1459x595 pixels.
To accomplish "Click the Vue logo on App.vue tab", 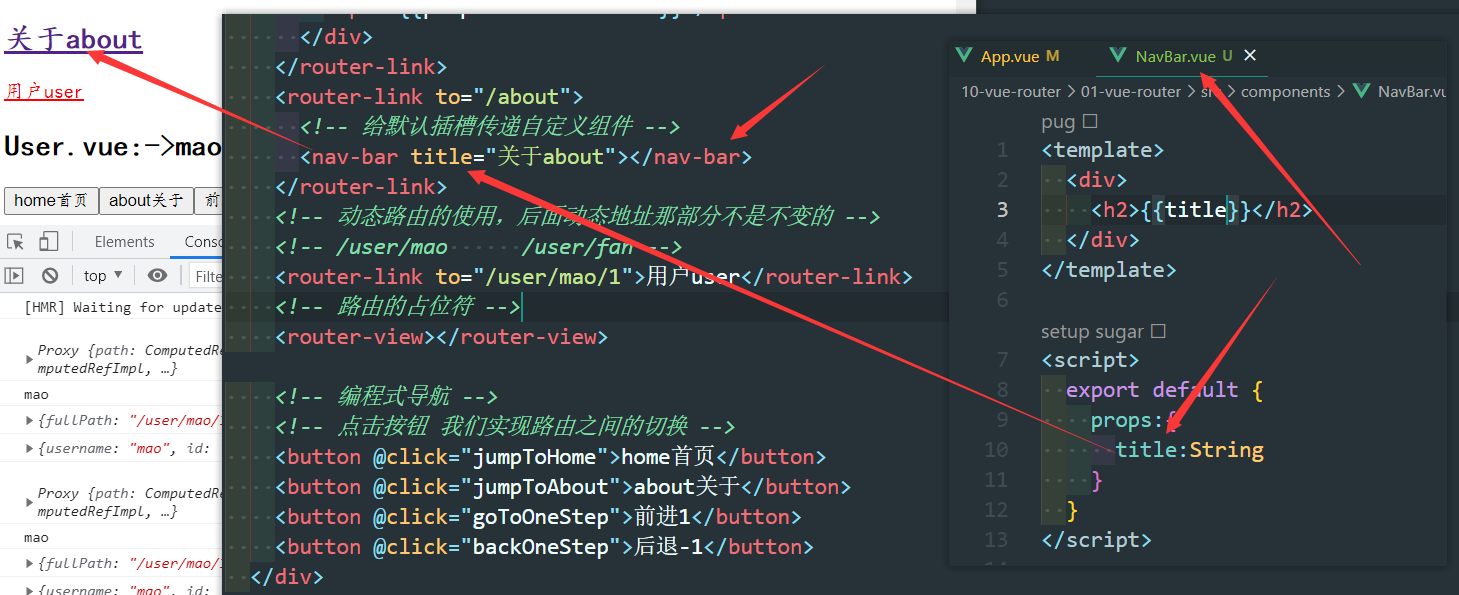I will tap(964, 56).
